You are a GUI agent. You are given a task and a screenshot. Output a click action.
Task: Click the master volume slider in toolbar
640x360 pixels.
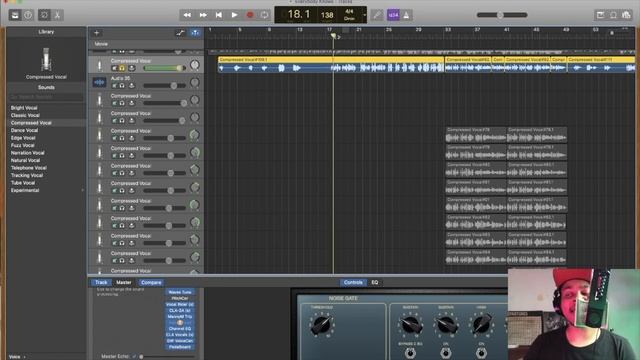(x=502, y=15)
